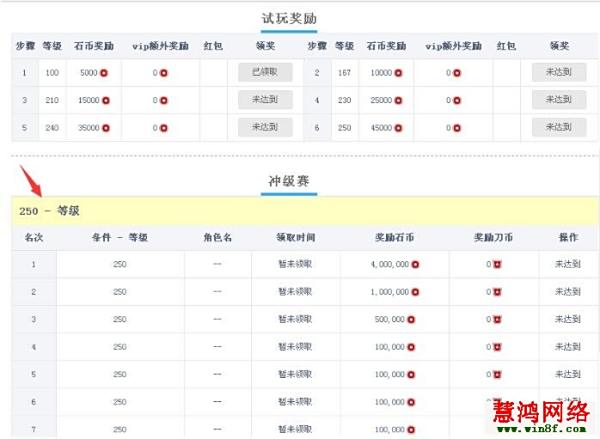Screen dimensions: 600x439
Task: Click the 500,000 reward amount
Action: (x=390, y=319)
